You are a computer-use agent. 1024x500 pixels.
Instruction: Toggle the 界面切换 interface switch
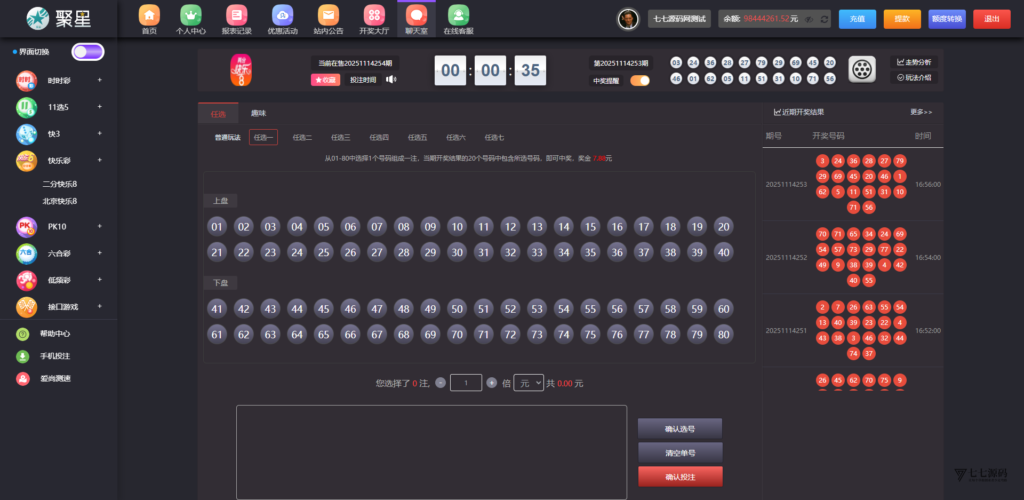point(87,51)
